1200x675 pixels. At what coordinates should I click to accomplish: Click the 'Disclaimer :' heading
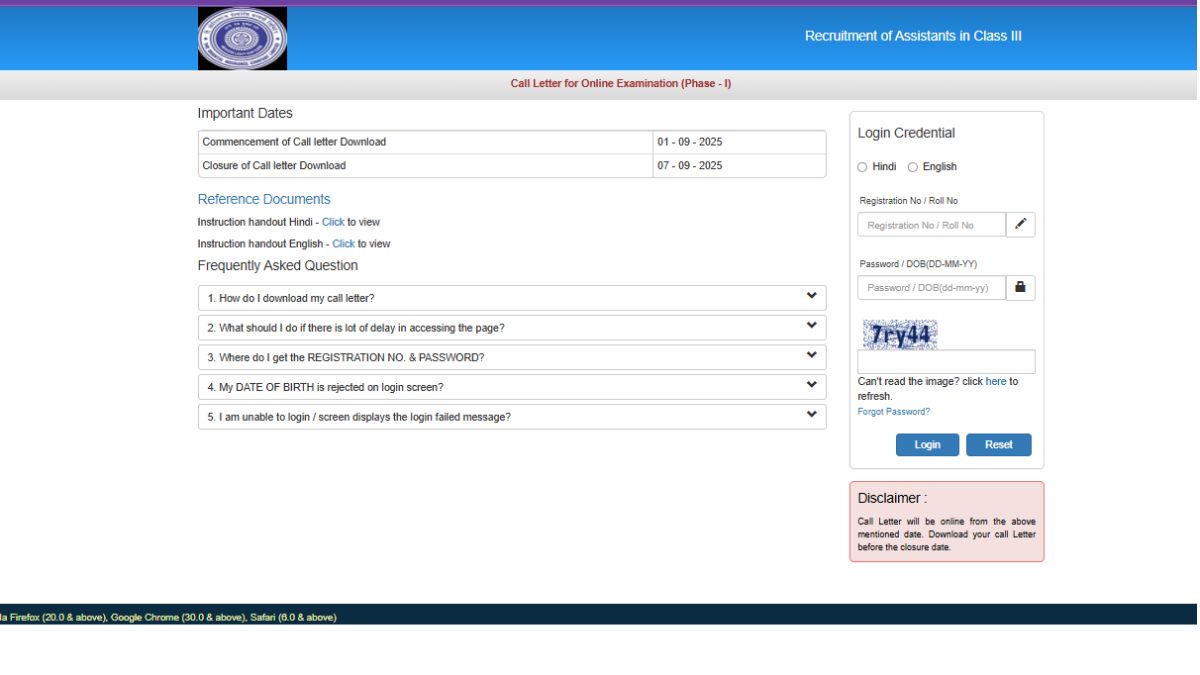[x=892, y=498]
